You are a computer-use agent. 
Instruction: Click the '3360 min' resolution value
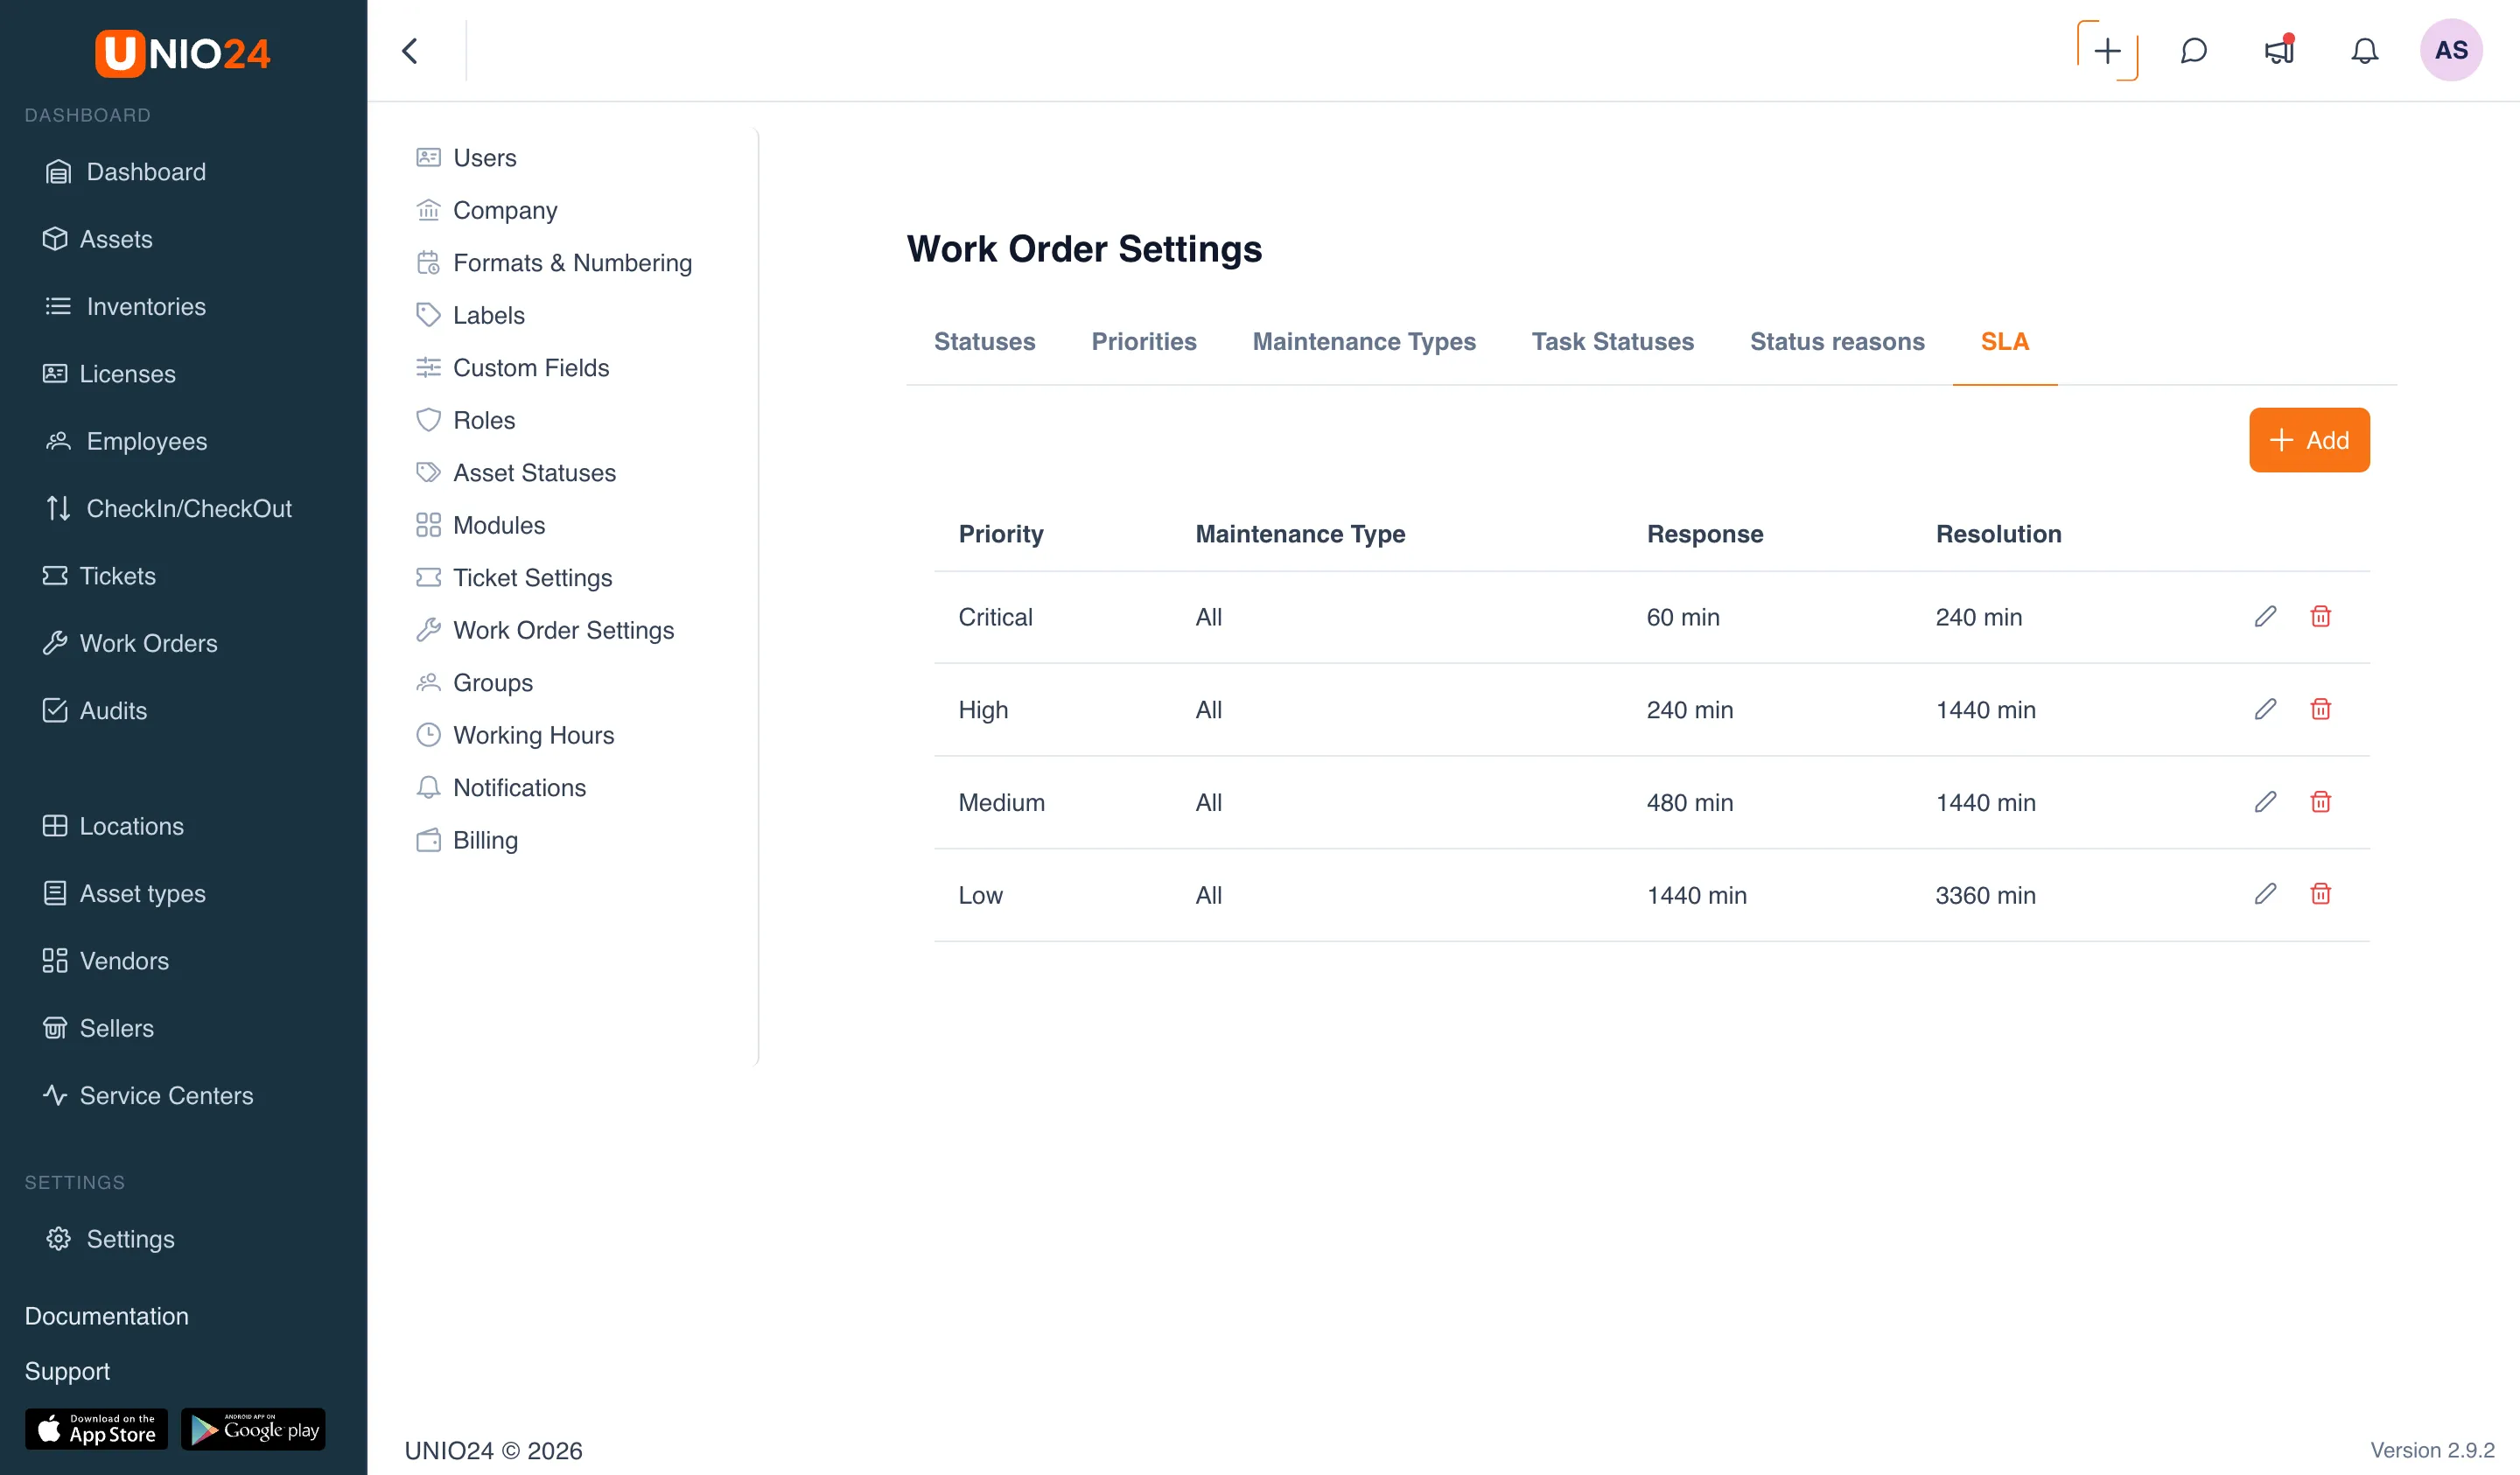coord(1985,895)
